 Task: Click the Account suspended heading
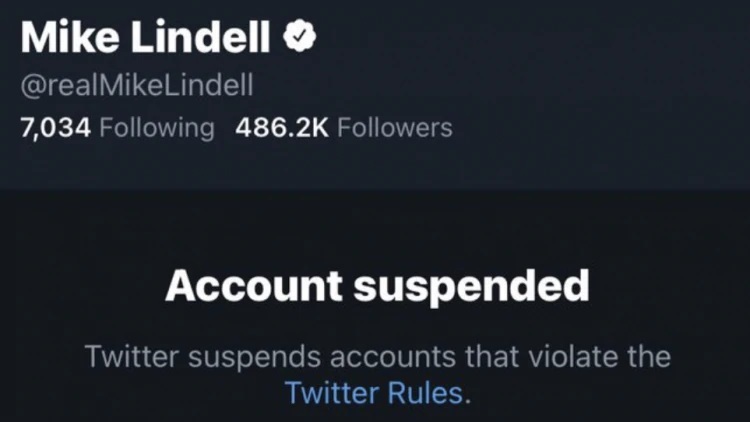377,287
